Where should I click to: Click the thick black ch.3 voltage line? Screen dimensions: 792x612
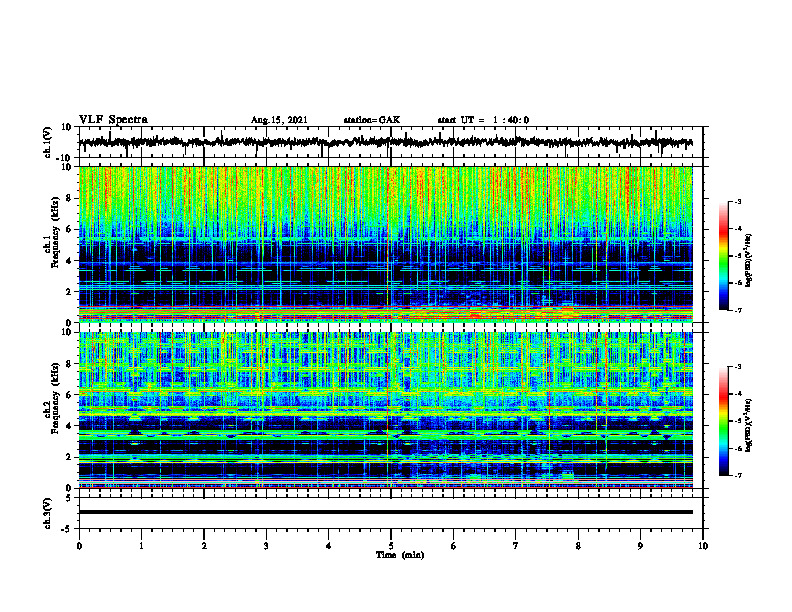point(385,512)
